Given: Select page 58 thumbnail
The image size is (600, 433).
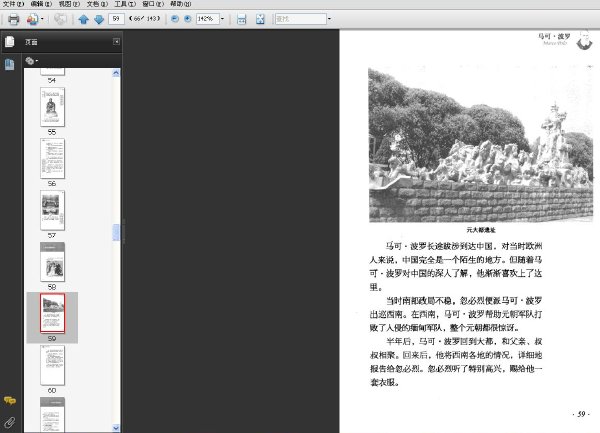Looking at the screenshot, I should coord(52,262).
